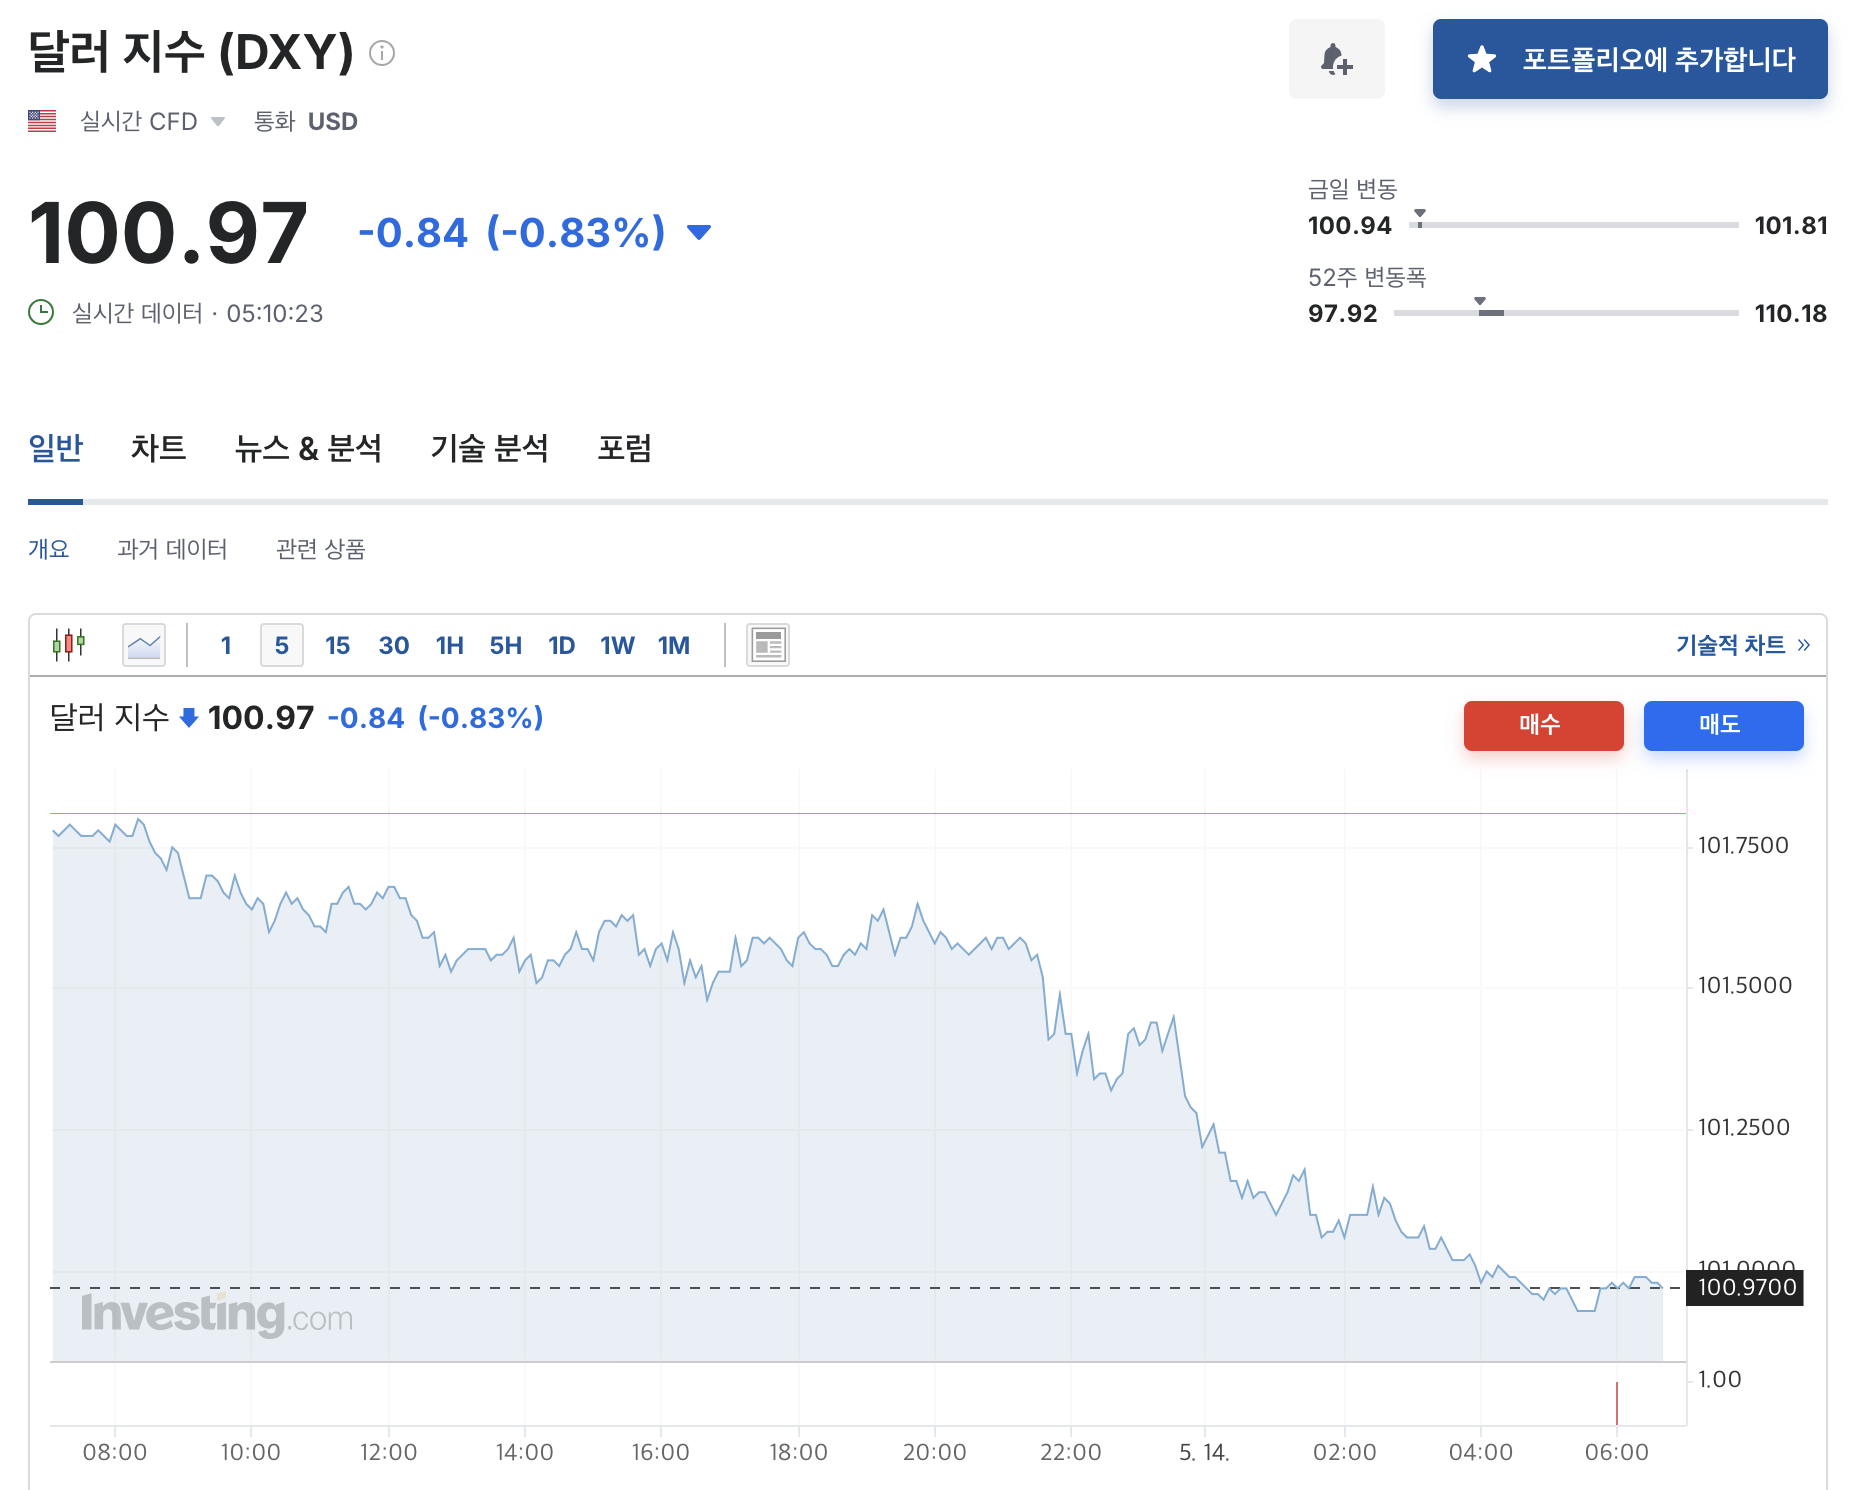Select the 1H interval
Screen dimensions: 1856x1490
pyautogui.click(x=450, y=645)
